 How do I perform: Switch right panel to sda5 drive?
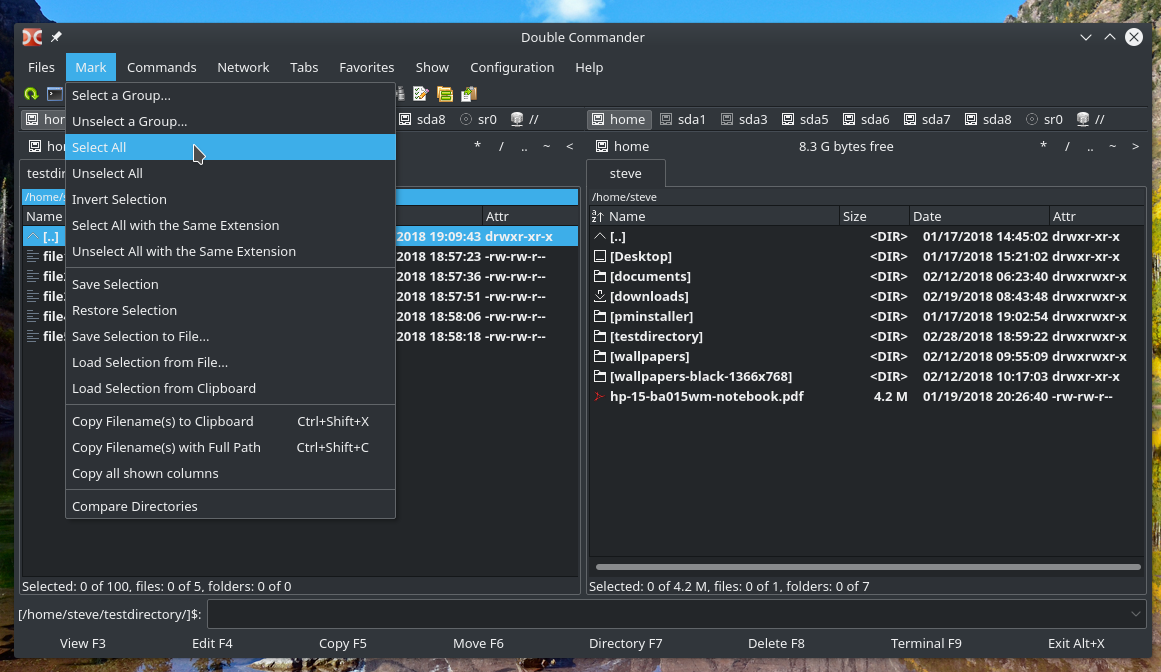pos(805,119)
